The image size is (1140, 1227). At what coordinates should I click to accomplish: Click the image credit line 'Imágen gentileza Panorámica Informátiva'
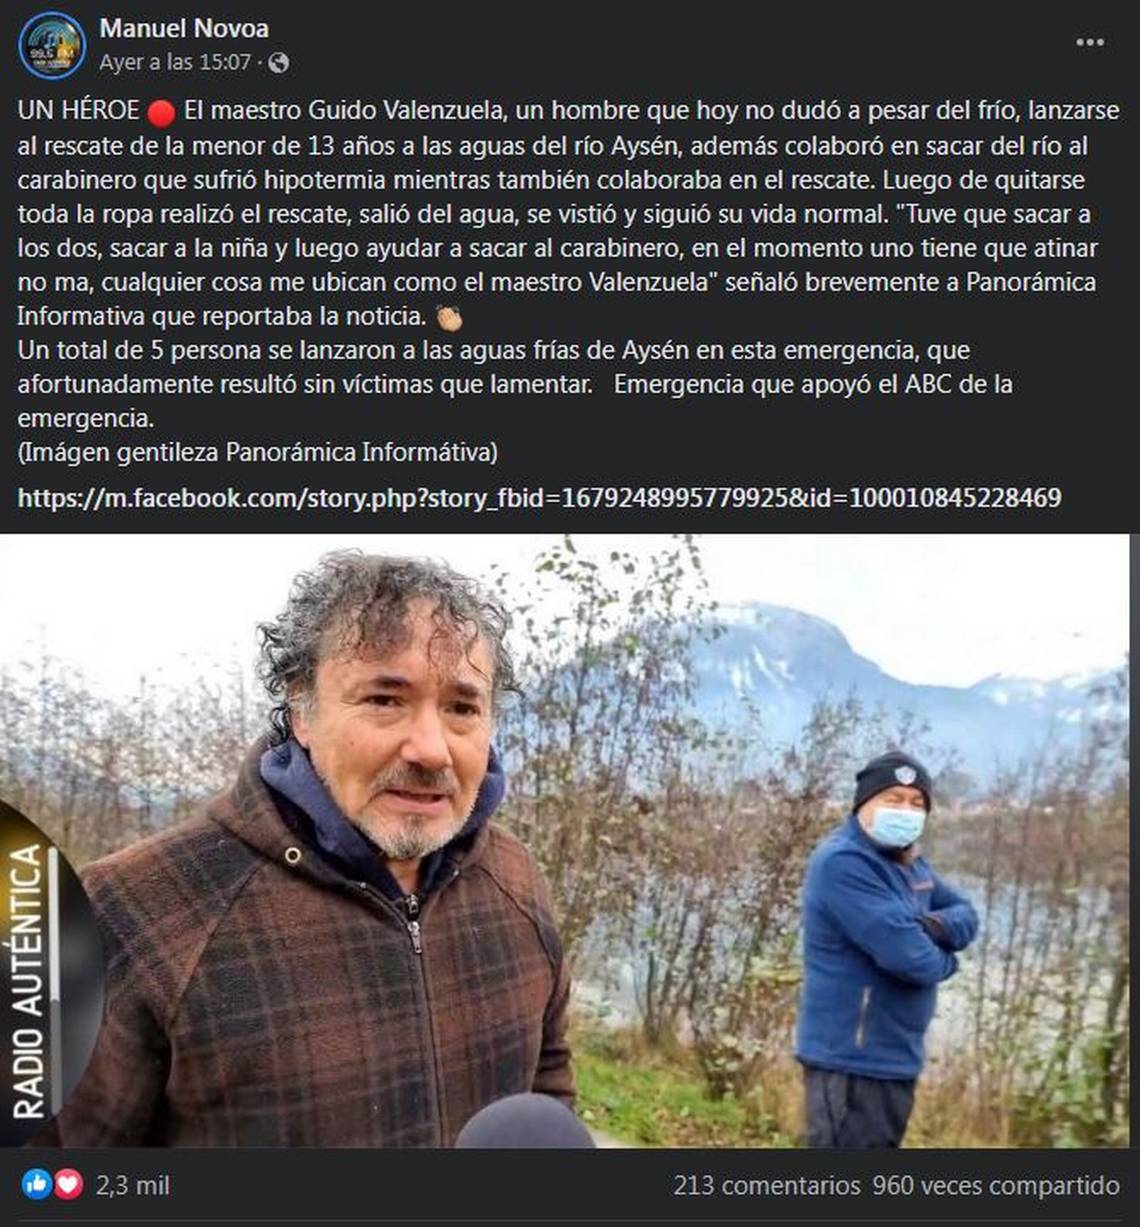coord(257,452)
